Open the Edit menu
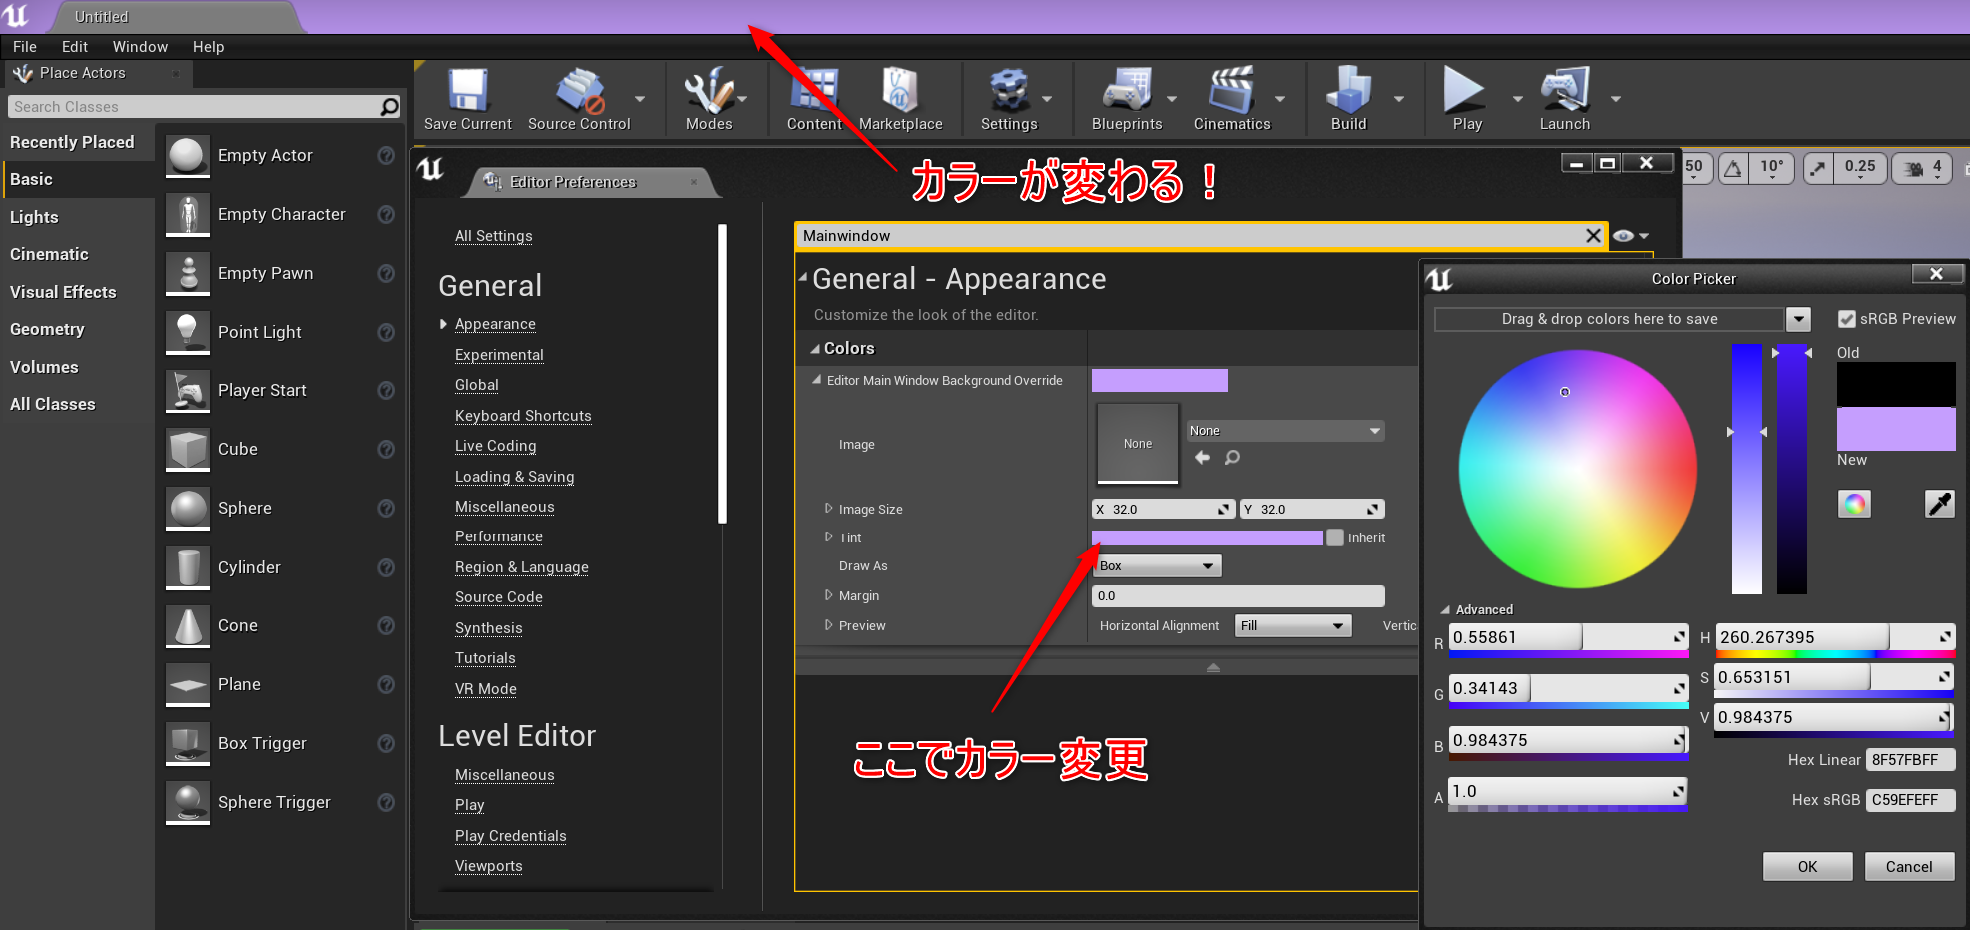 [75, 47]
